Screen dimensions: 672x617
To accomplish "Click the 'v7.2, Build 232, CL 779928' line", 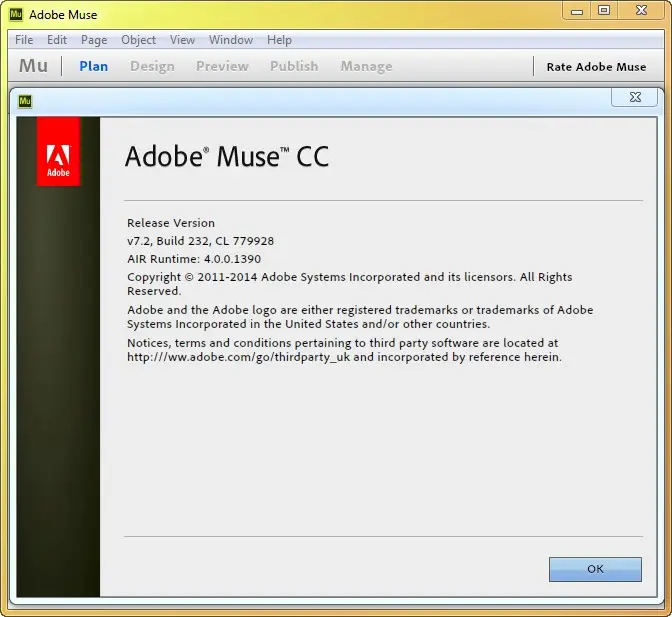I will [x=200, y=241].
